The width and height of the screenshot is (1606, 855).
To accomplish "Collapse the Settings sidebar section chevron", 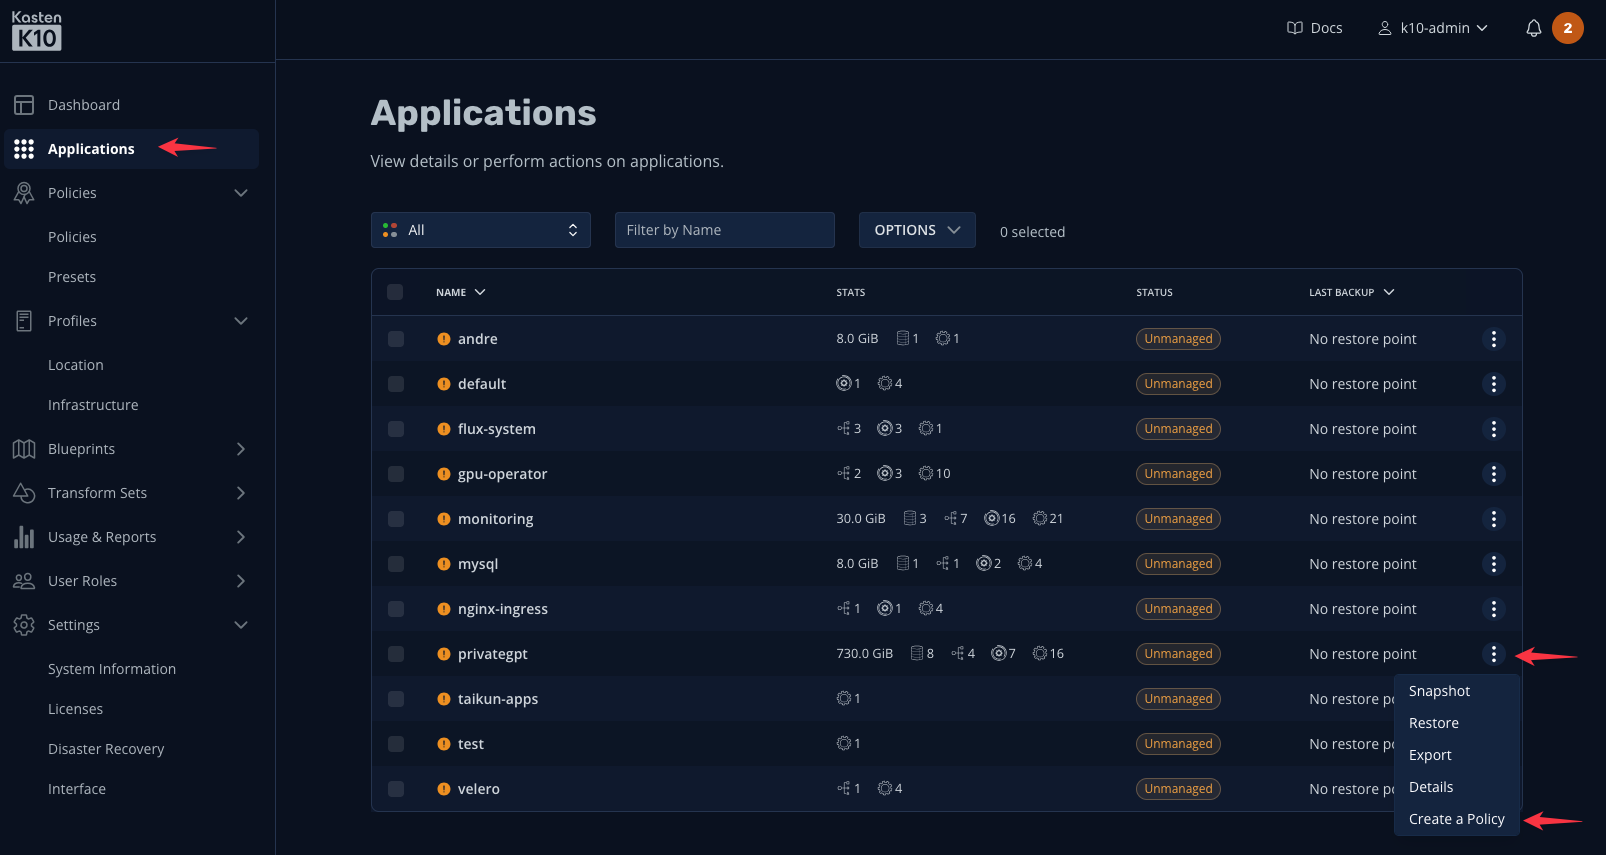I will [x=241, y=625].
